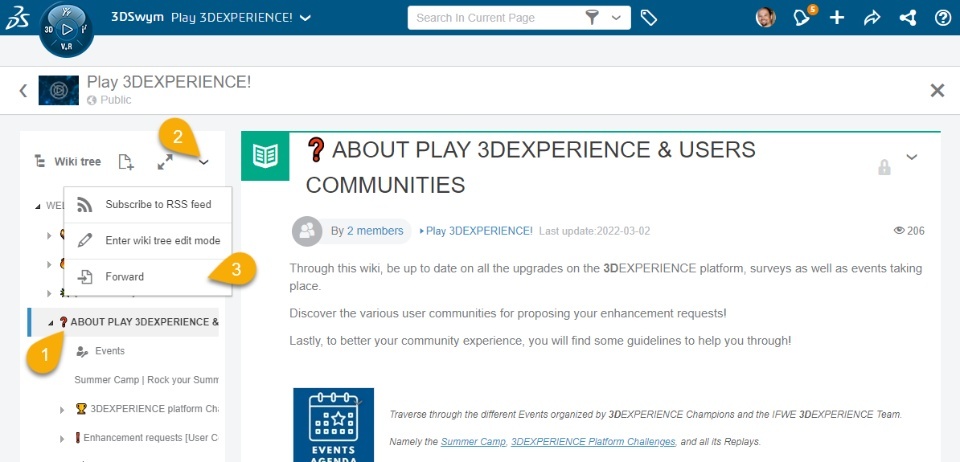Expand the 3DEXPERIENCE platform Challenges node
The height and width of the screenshot is (462, 960).
point(62,409)
